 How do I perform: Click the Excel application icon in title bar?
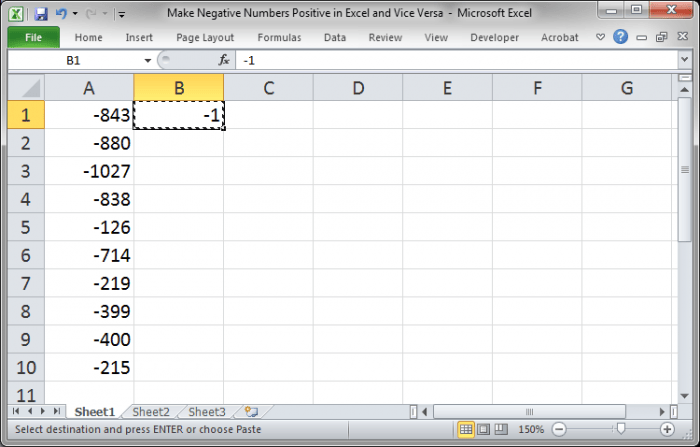[16, 14]
